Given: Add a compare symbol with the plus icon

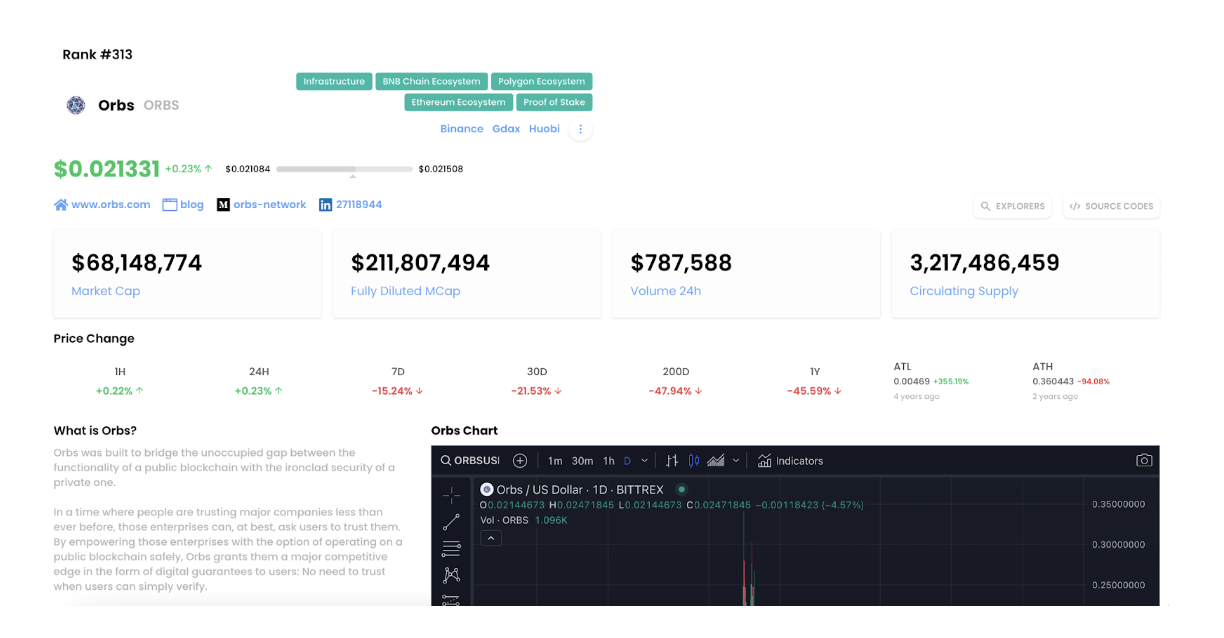Looking at the screenshot, I should pyautogui.click(x=520, y=461).
